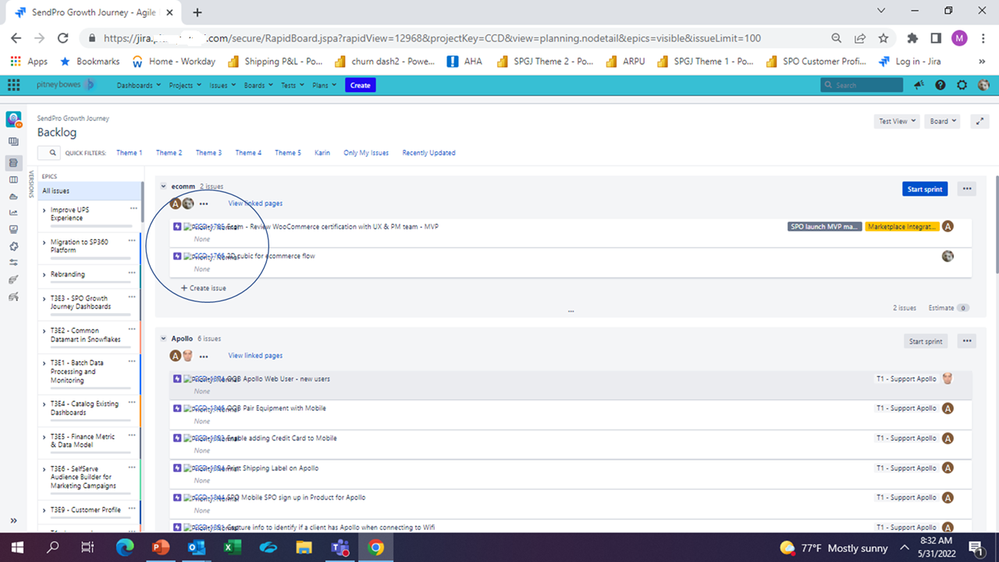Open Microsoft Teams from the taskbar
The image size is (999, 562).
tap(340, 547)
